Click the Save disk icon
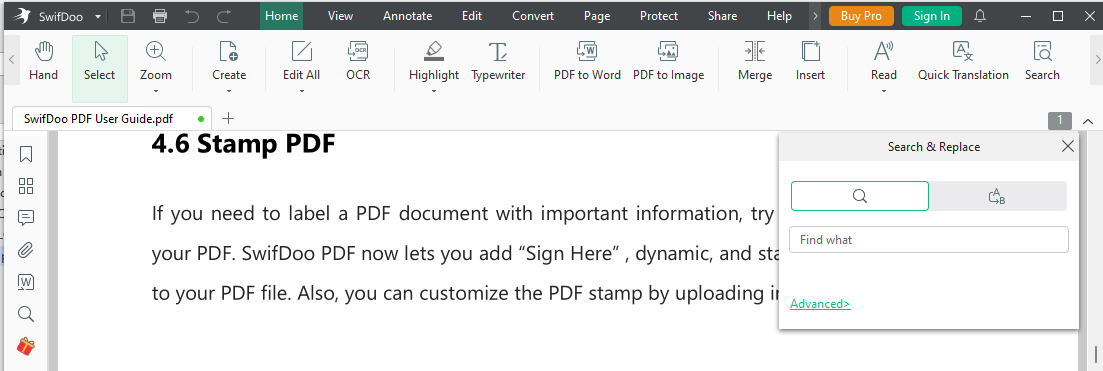Viewport: 1103px width, 371px height. click(x=128, y=15)
